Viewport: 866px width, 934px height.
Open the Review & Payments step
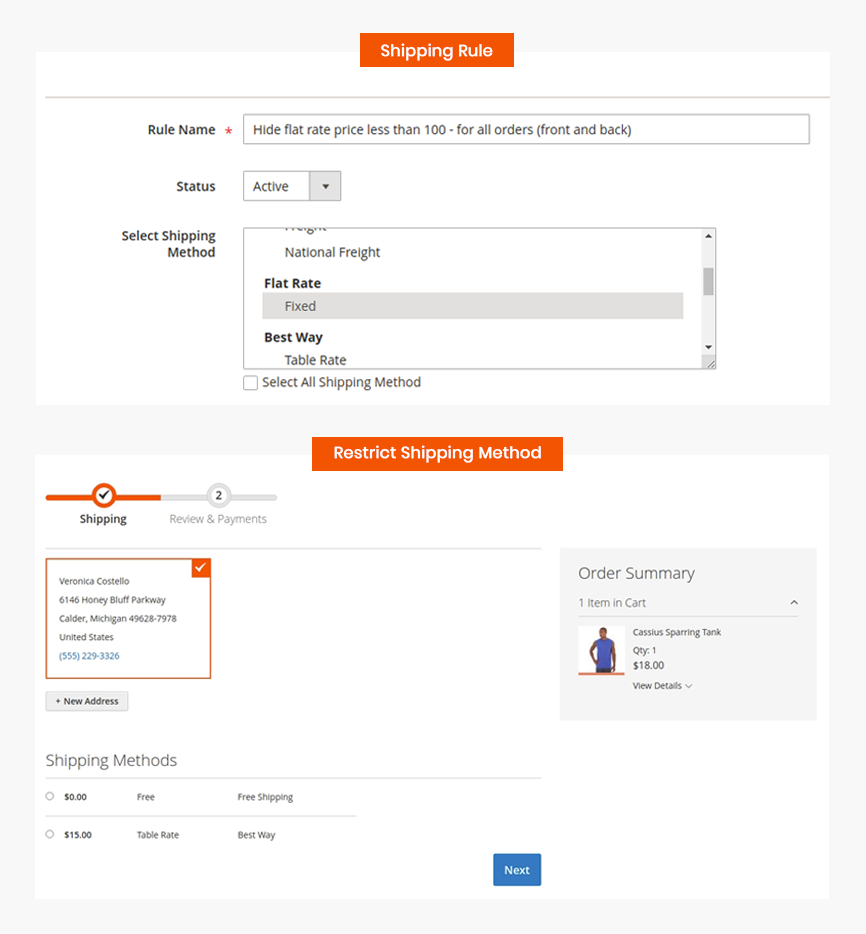218,519
